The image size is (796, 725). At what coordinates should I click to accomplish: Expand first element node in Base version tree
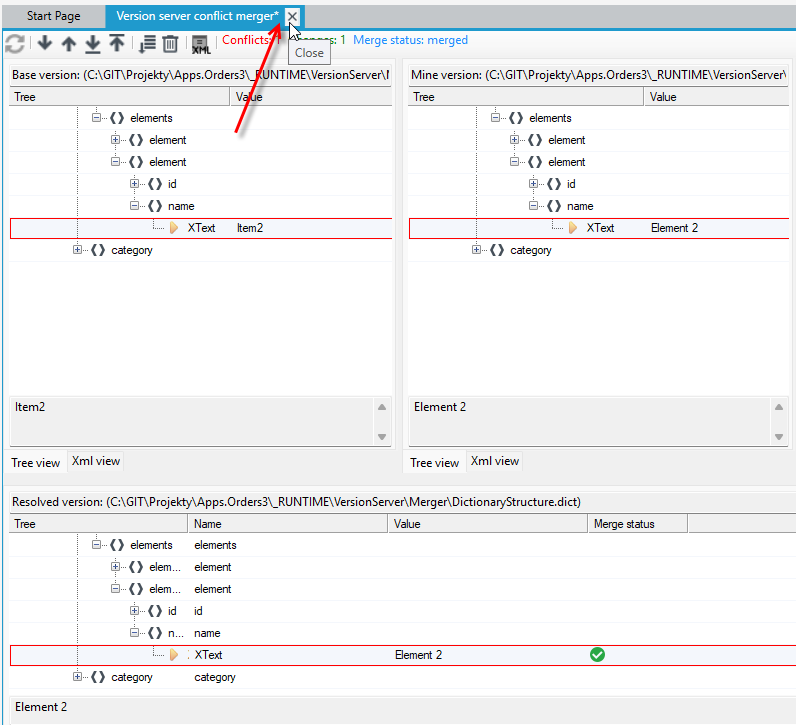(x=115, y=140)
